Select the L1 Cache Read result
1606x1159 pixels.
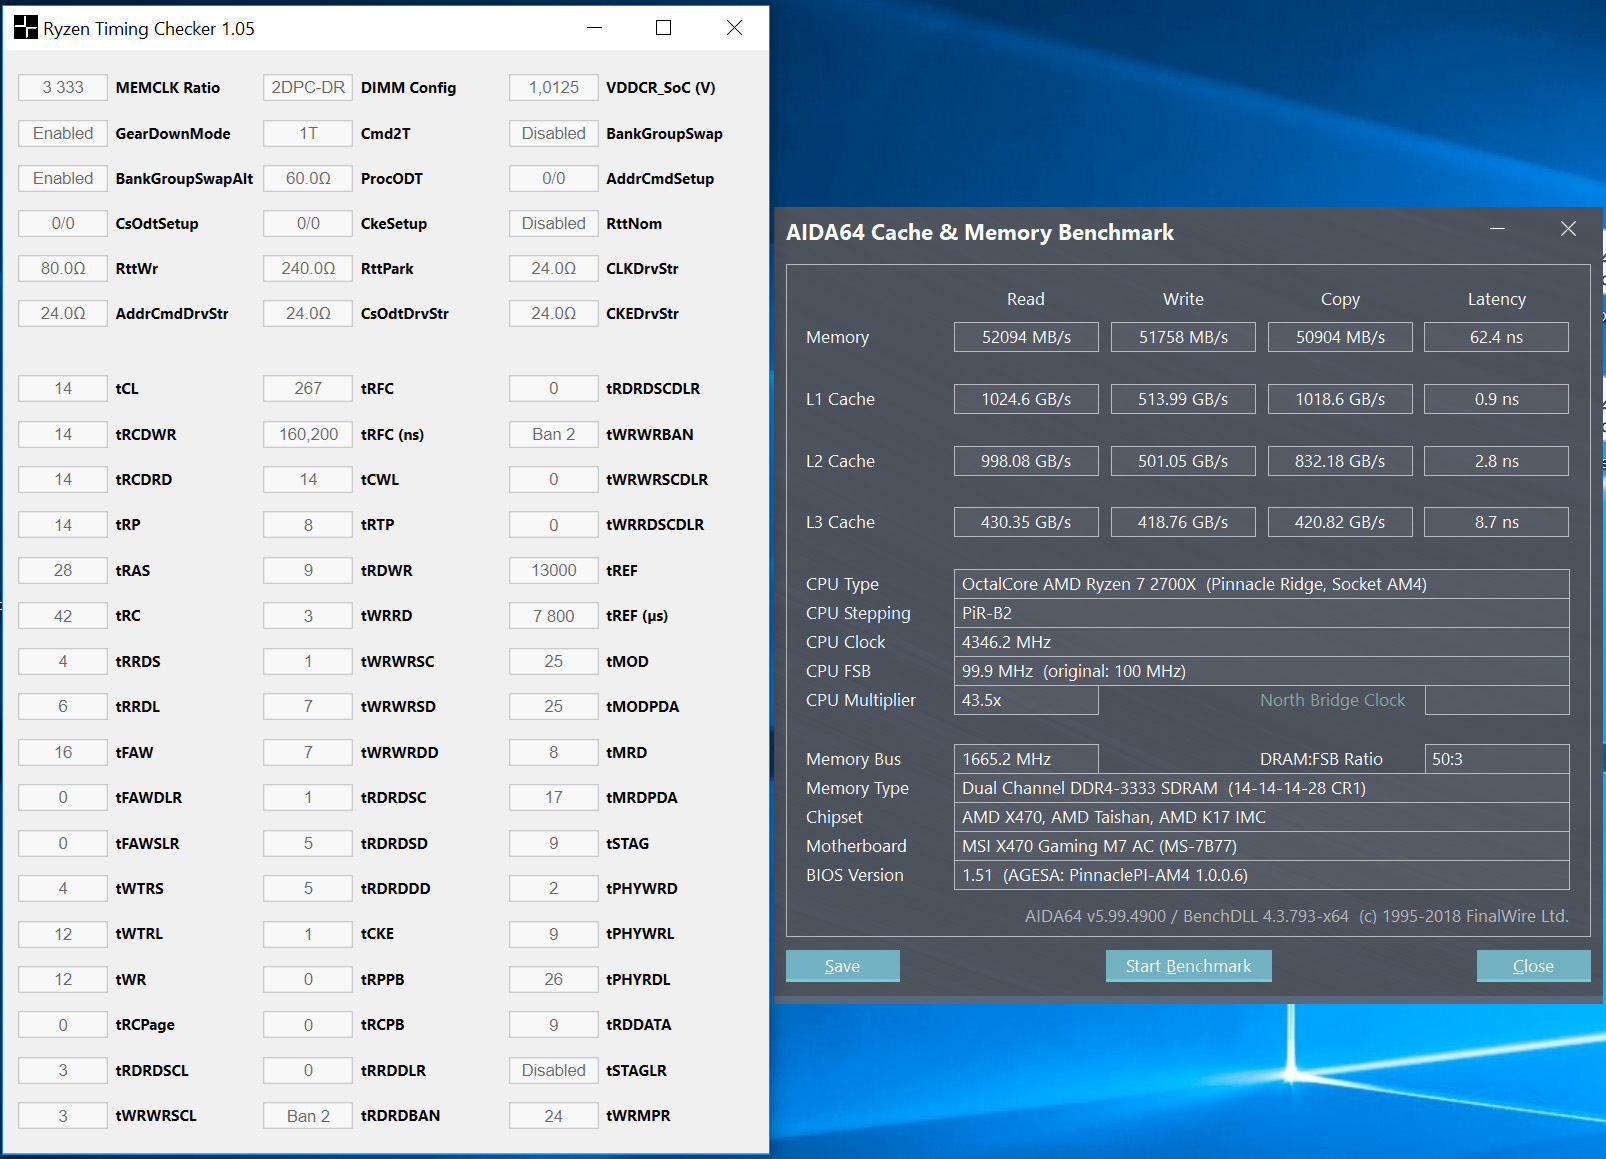1026,399
